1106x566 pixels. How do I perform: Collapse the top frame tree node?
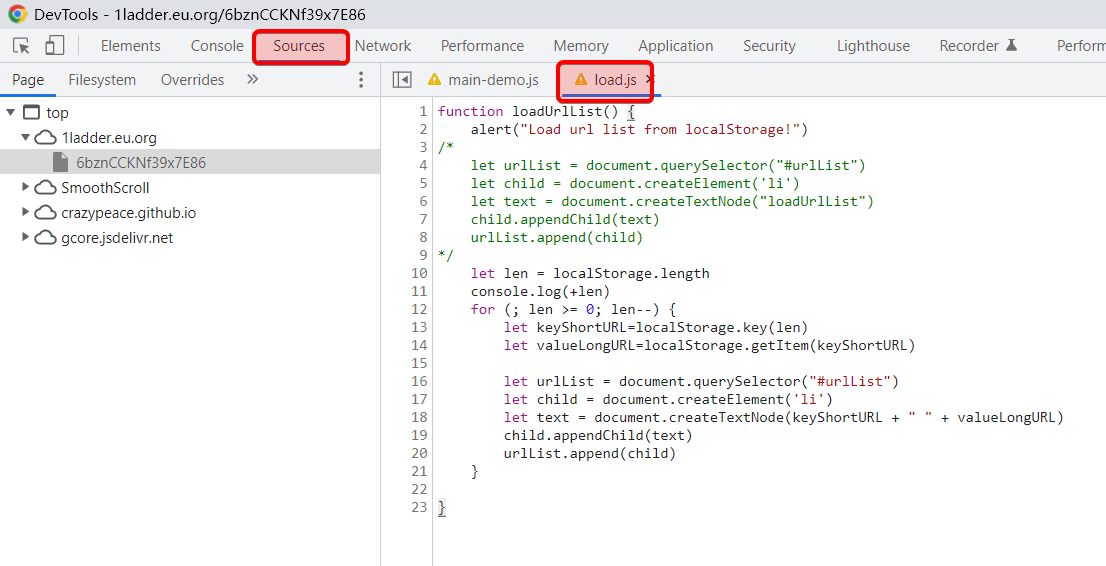point(11,113)
